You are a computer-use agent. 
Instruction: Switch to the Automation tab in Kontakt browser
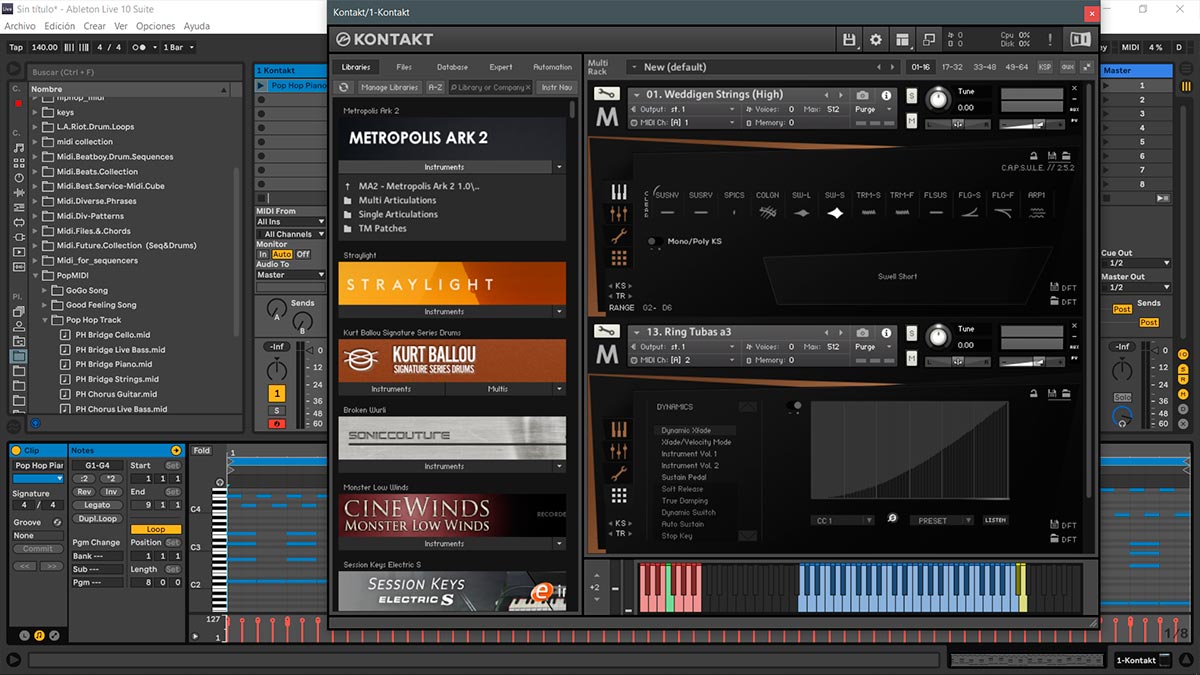pos(552,67)
